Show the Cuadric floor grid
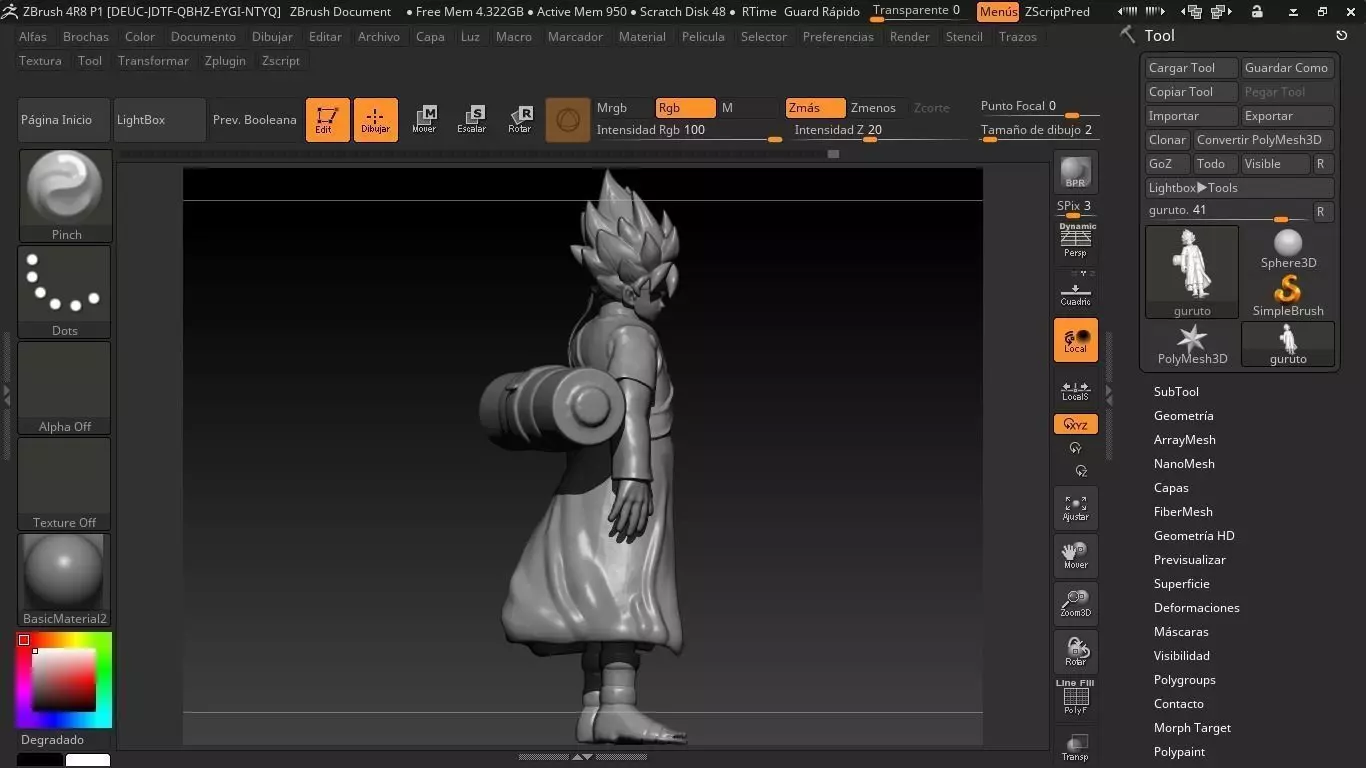This screenshot has height=768, width=1366. click(x=1076, y=294)
